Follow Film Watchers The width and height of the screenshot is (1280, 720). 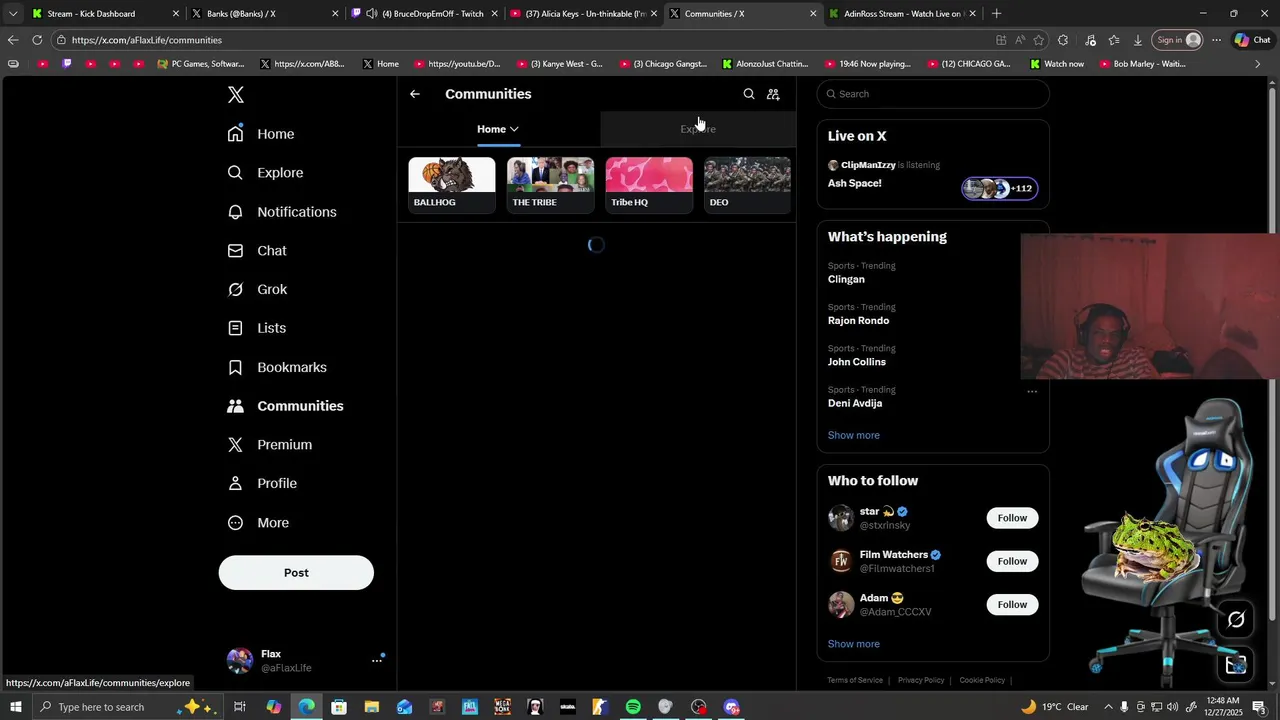tap(1012, 561)
